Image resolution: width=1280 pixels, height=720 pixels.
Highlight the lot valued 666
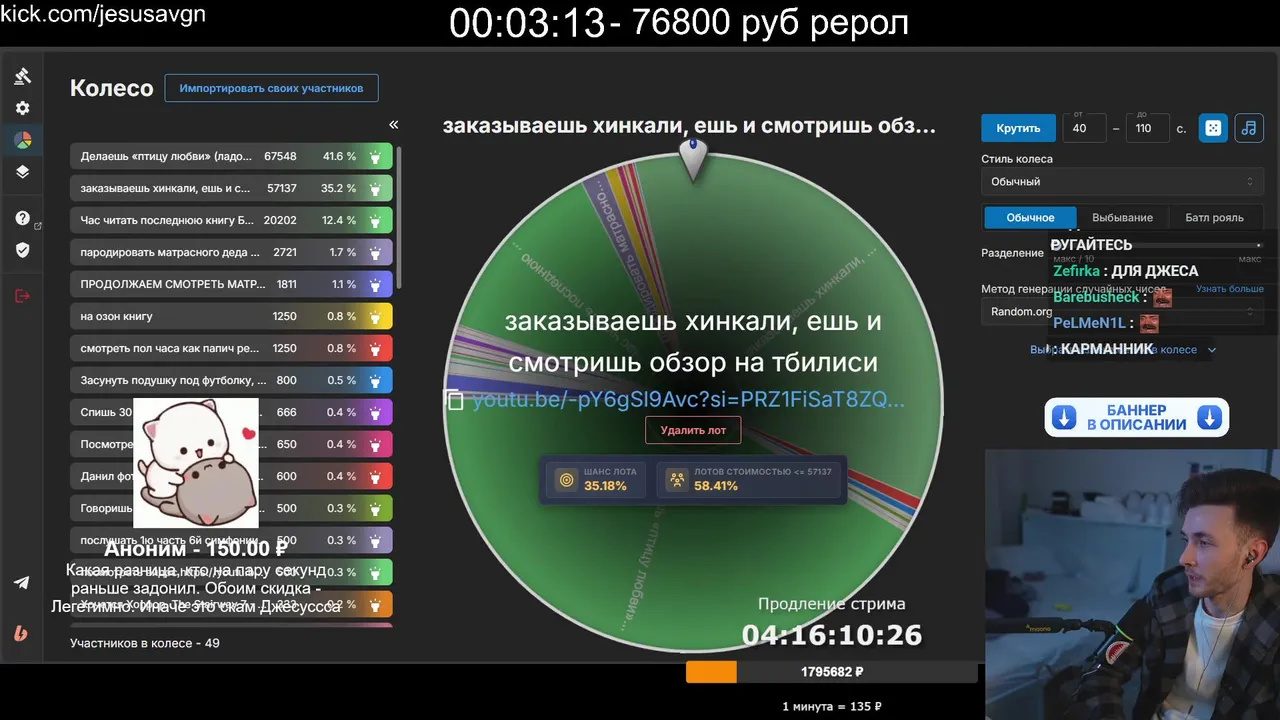375,413
